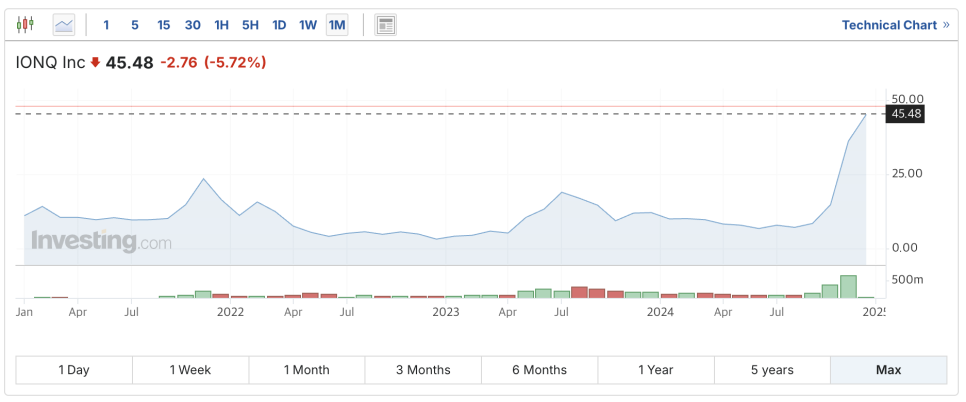Viewport: 966px width, 402px height.
Task: Click the 2023 label on time axis
Action: [445, 312]
